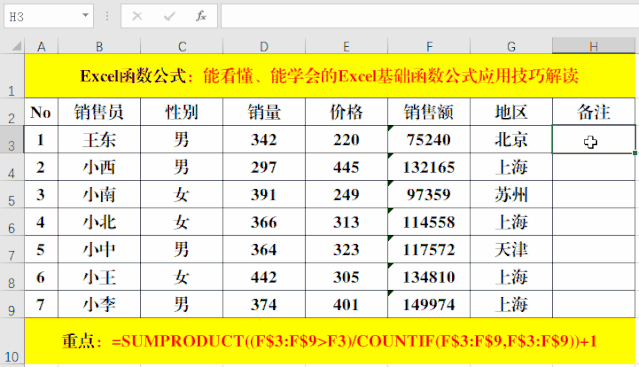The width and height of the screenshot is (639, 367).
Task: Select row 10 header
Action: click(12, 341)
